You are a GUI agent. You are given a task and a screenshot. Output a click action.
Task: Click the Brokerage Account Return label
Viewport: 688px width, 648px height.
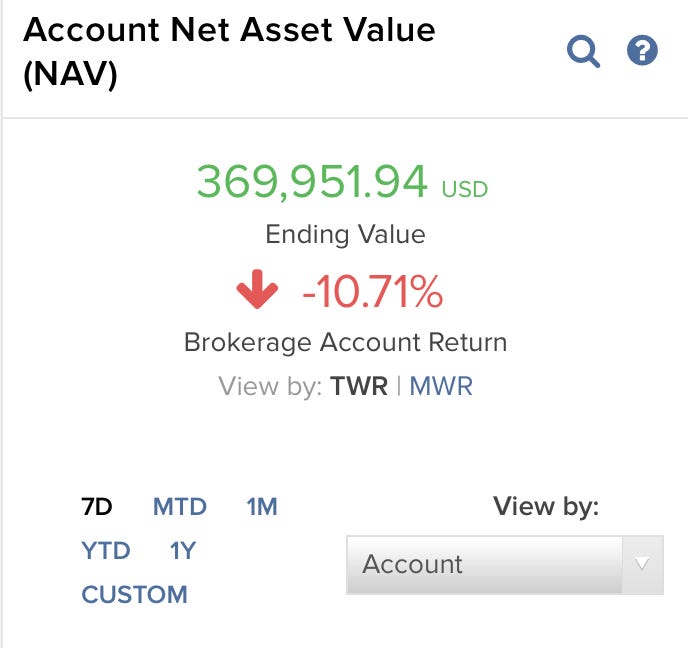[x=345, y=343]
